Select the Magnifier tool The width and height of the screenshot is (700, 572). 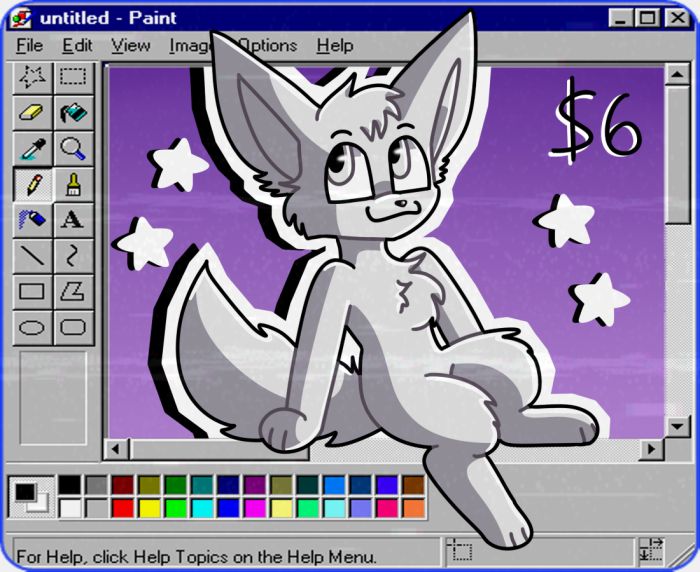point(72,149)
